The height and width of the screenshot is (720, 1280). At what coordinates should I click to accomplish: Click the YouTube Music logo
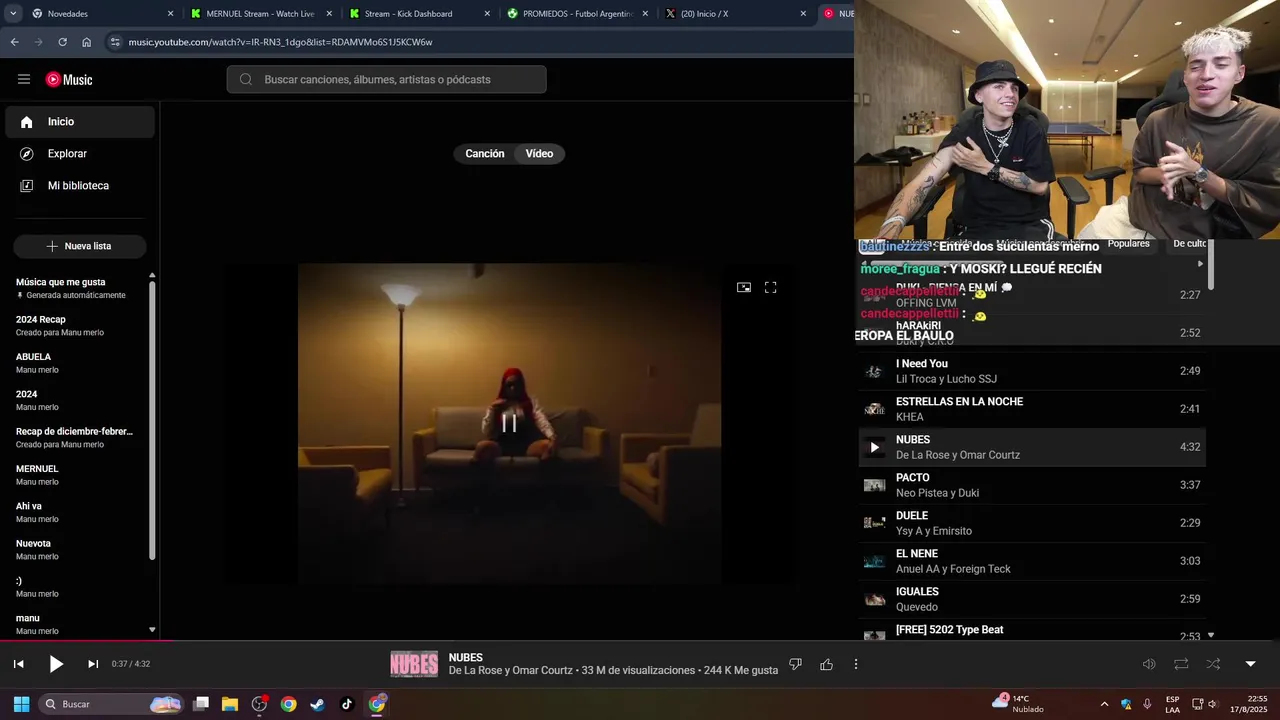(x=69, y=79)
